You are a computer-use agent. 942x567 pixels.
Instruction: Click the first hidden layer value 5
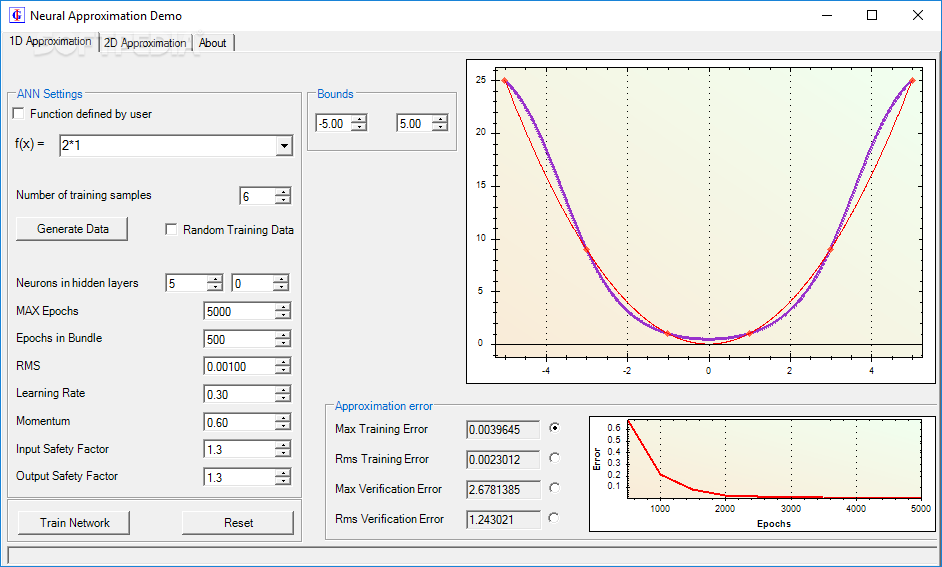[186, 284]
